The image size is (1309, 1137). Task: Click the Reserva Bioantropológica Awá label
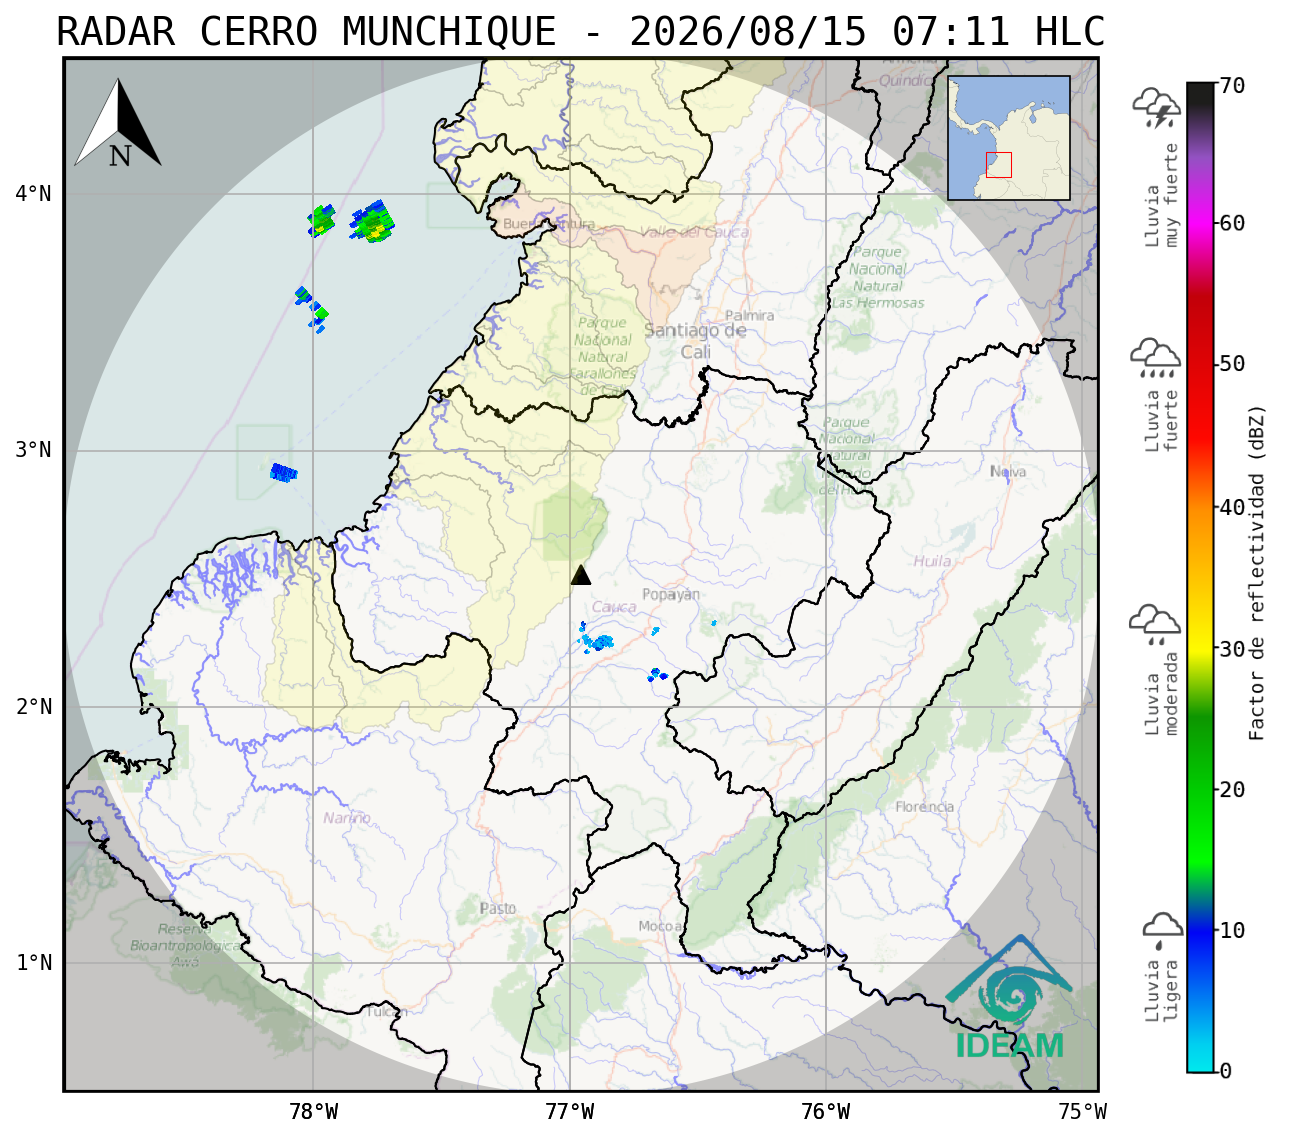185,945
